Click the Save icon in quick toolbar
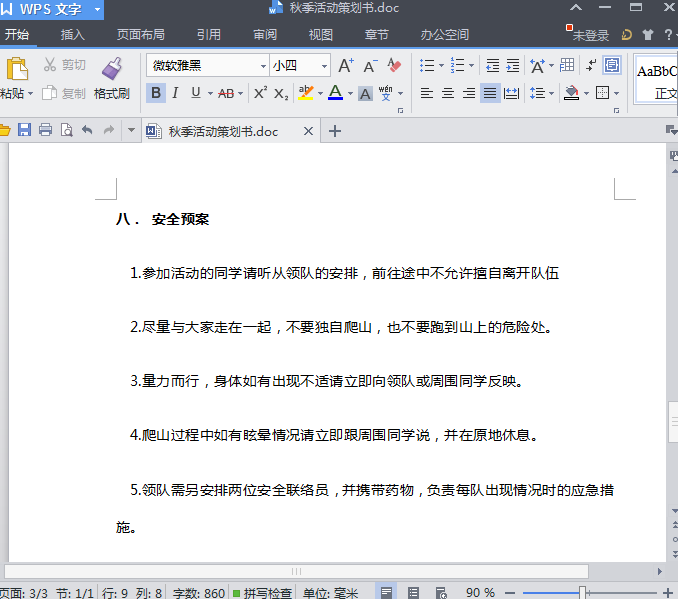This screenshot has width=678, height=599. (x=24, y=130)
